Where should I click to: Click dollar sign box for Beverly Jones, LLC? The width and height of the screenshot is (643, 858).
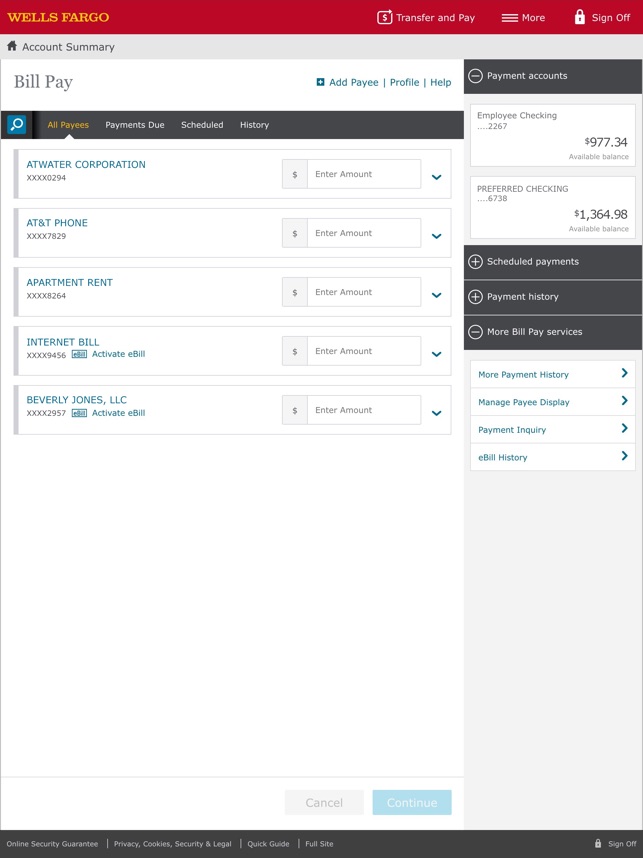(x=295, y=410)
